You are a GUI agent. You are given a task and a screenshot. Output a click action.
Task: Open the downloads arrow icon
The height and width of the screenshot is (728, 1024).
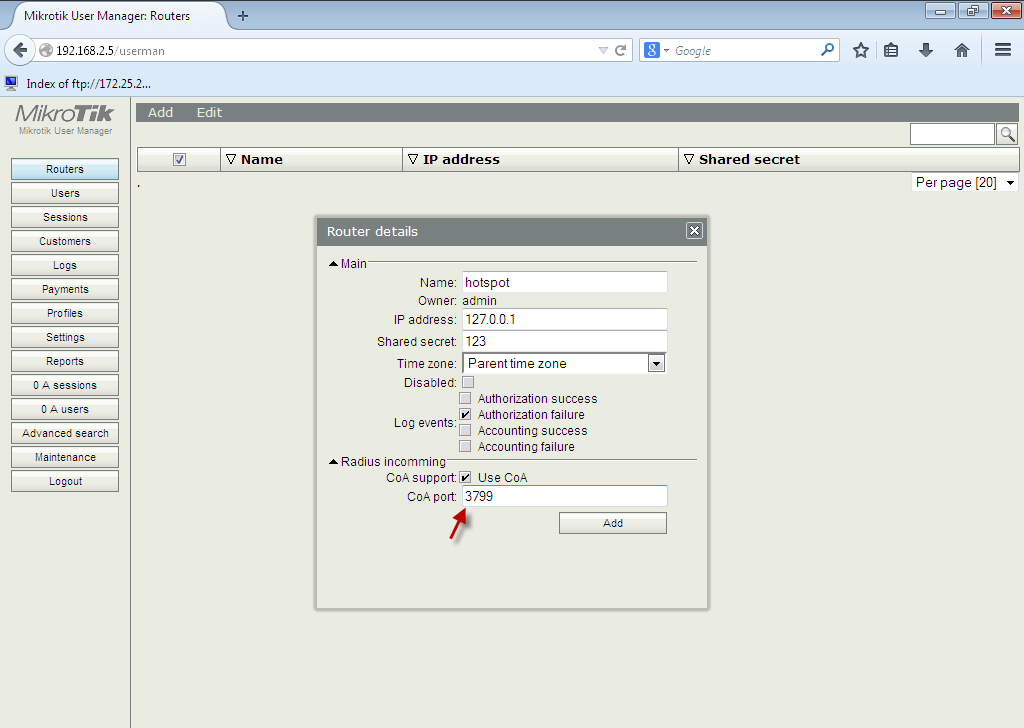[x=925, y=50]
